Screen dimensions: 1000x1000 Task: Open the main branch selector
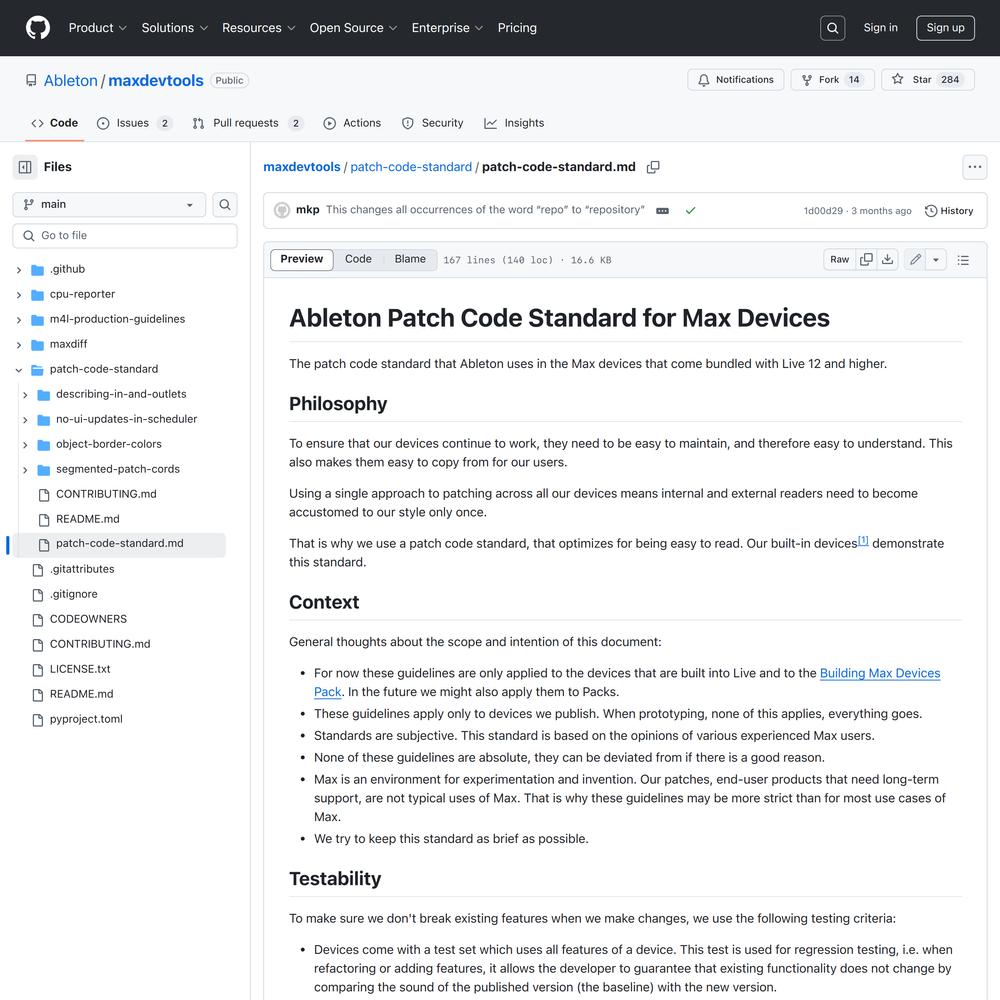tap(109, 205)
